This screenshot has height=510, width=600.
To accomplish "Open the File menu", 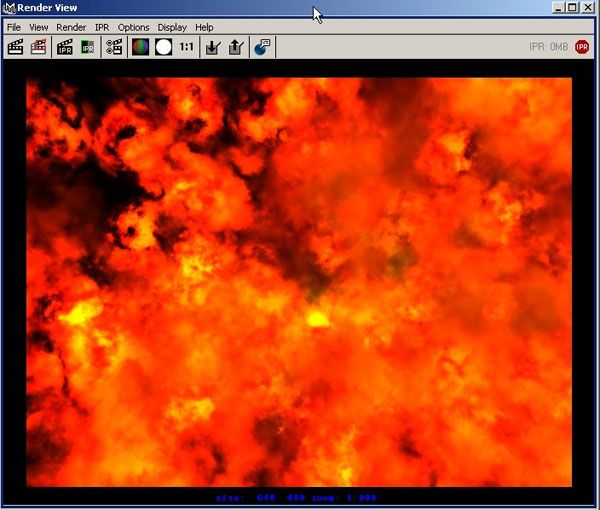I will point(14,27).
